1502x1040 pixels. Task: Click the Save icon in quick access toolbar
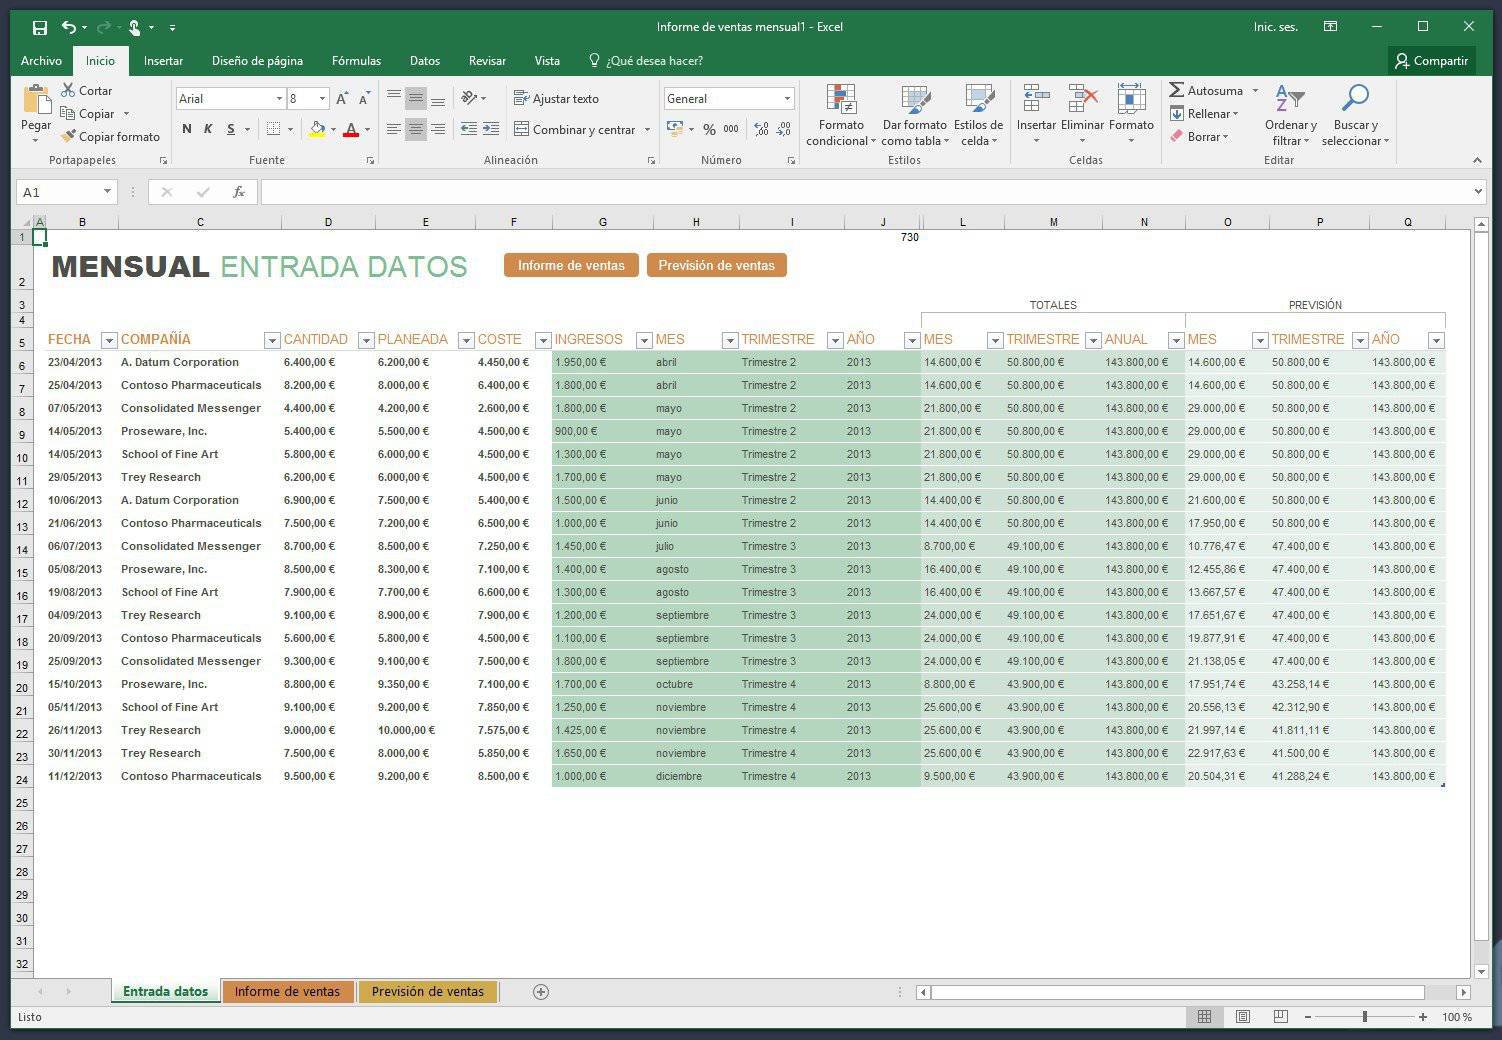click(40, 27)
